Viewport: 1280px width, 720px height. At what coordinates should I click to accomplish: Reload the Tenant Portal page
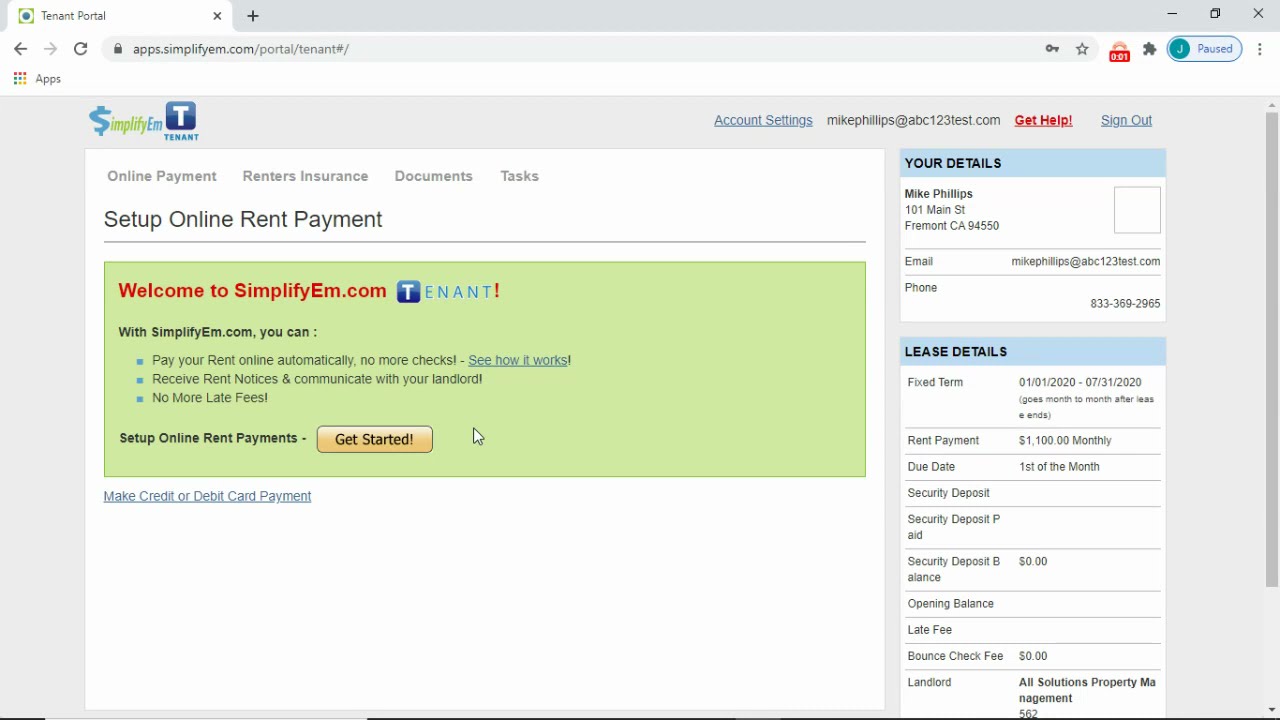pos(81,49)
